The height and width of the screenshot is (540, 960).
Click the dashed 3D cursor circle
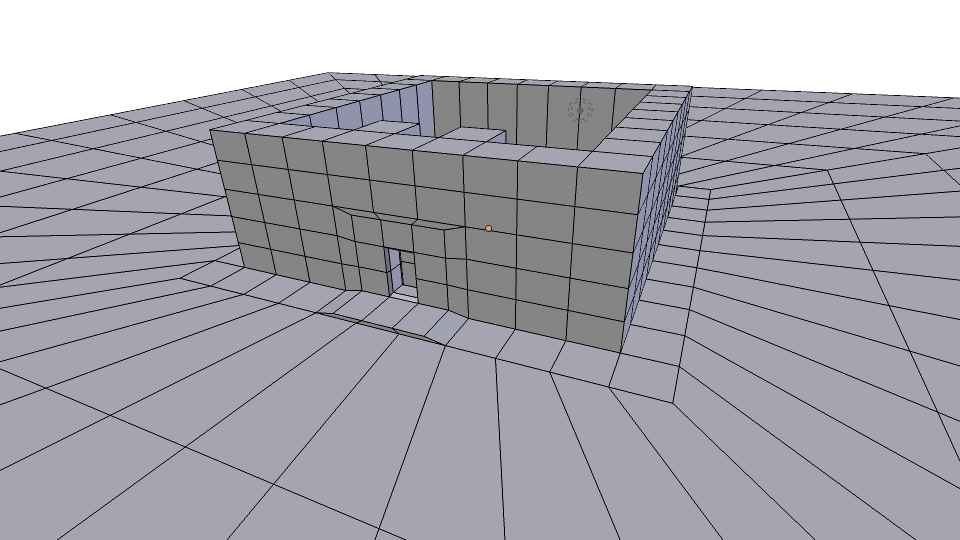click(580, 111)
